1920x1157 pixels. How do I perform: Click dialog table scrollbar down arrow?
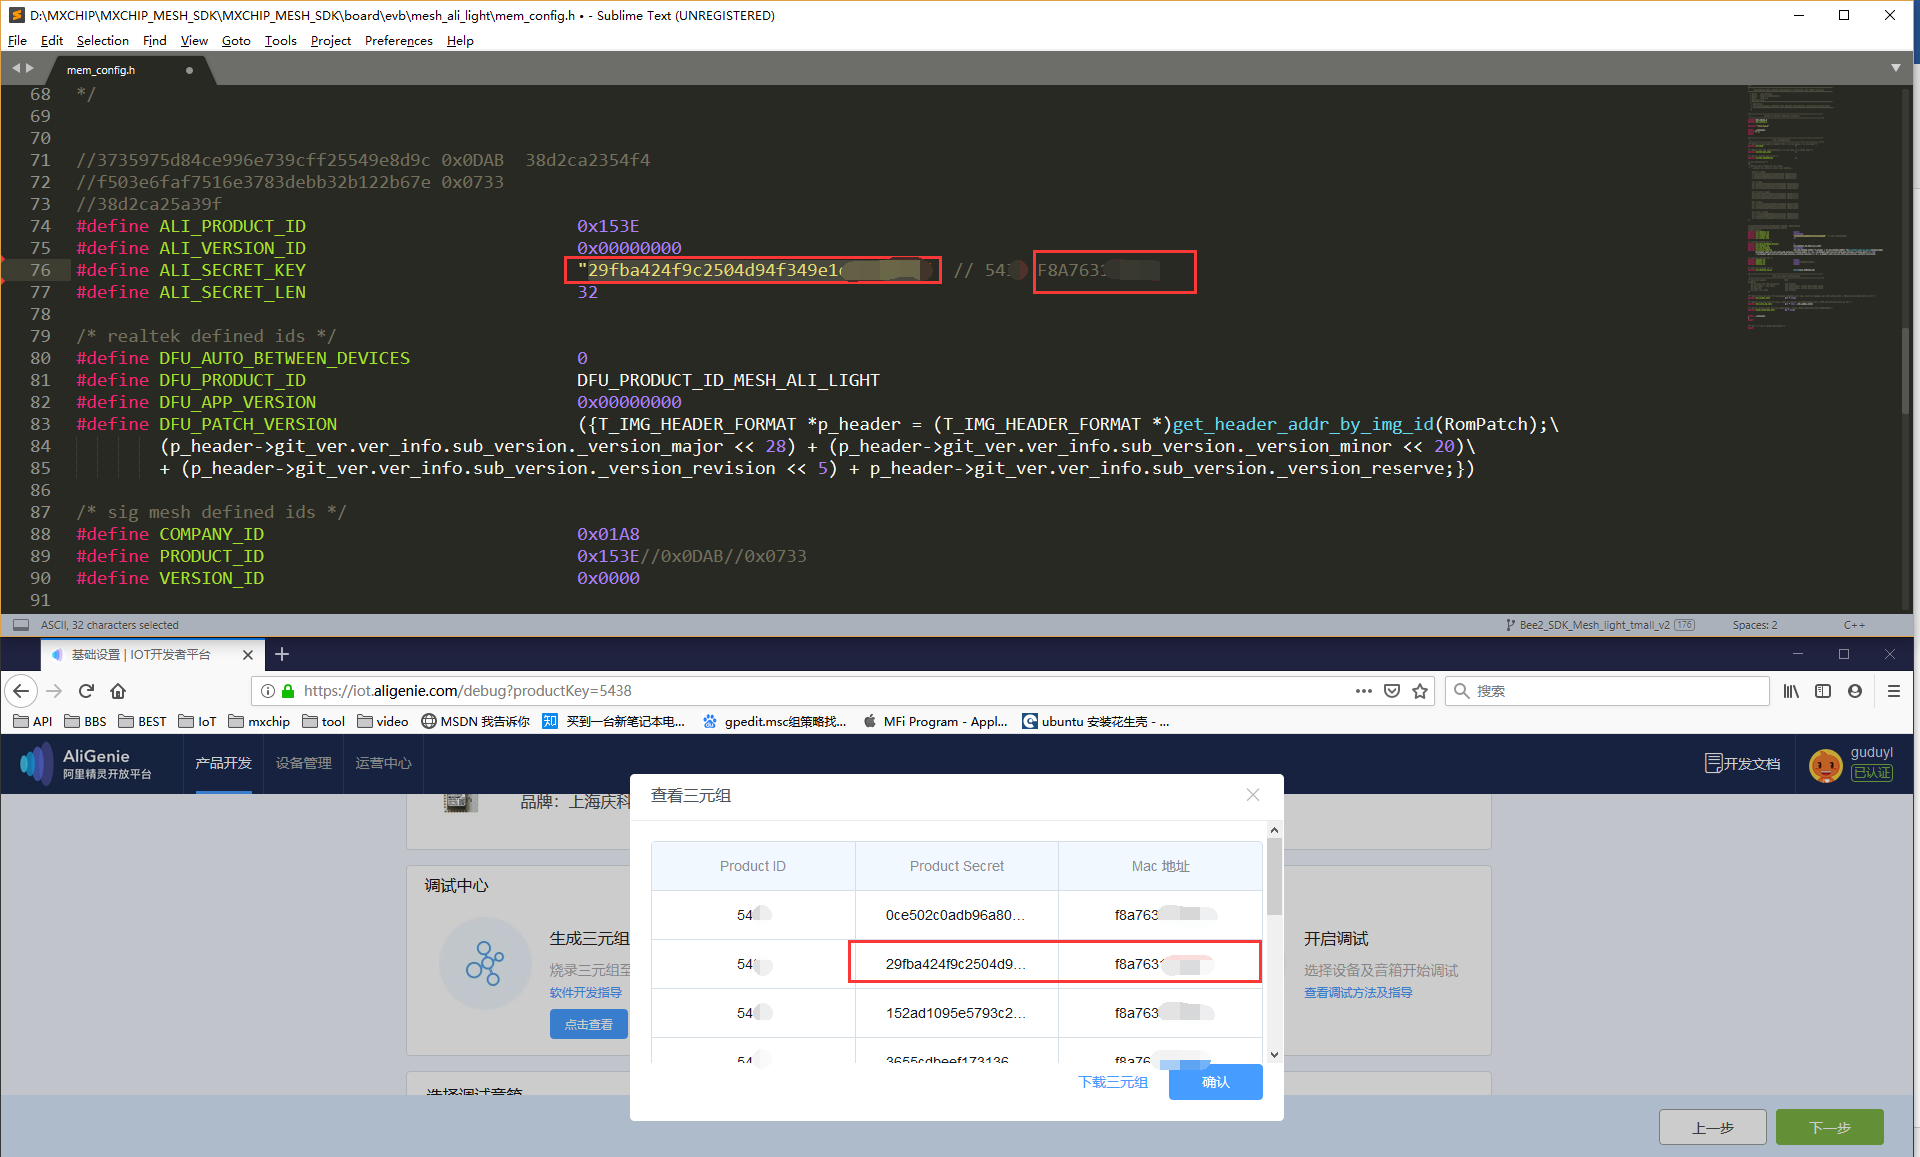[1274, 1054]
